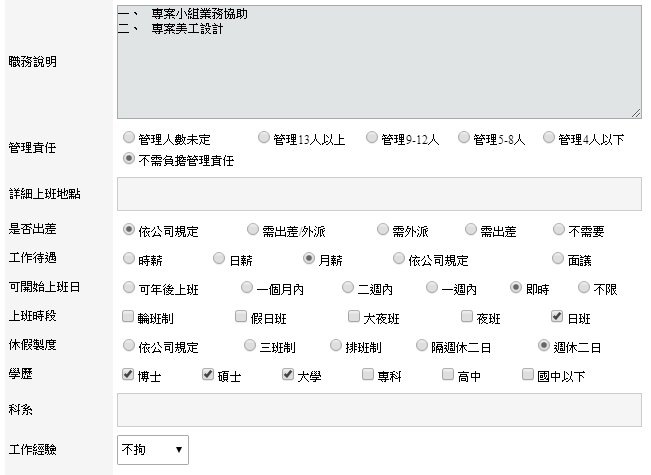Click the 詳細上班地點 input field
Viewport: 651px width, 475px height.
378,193
